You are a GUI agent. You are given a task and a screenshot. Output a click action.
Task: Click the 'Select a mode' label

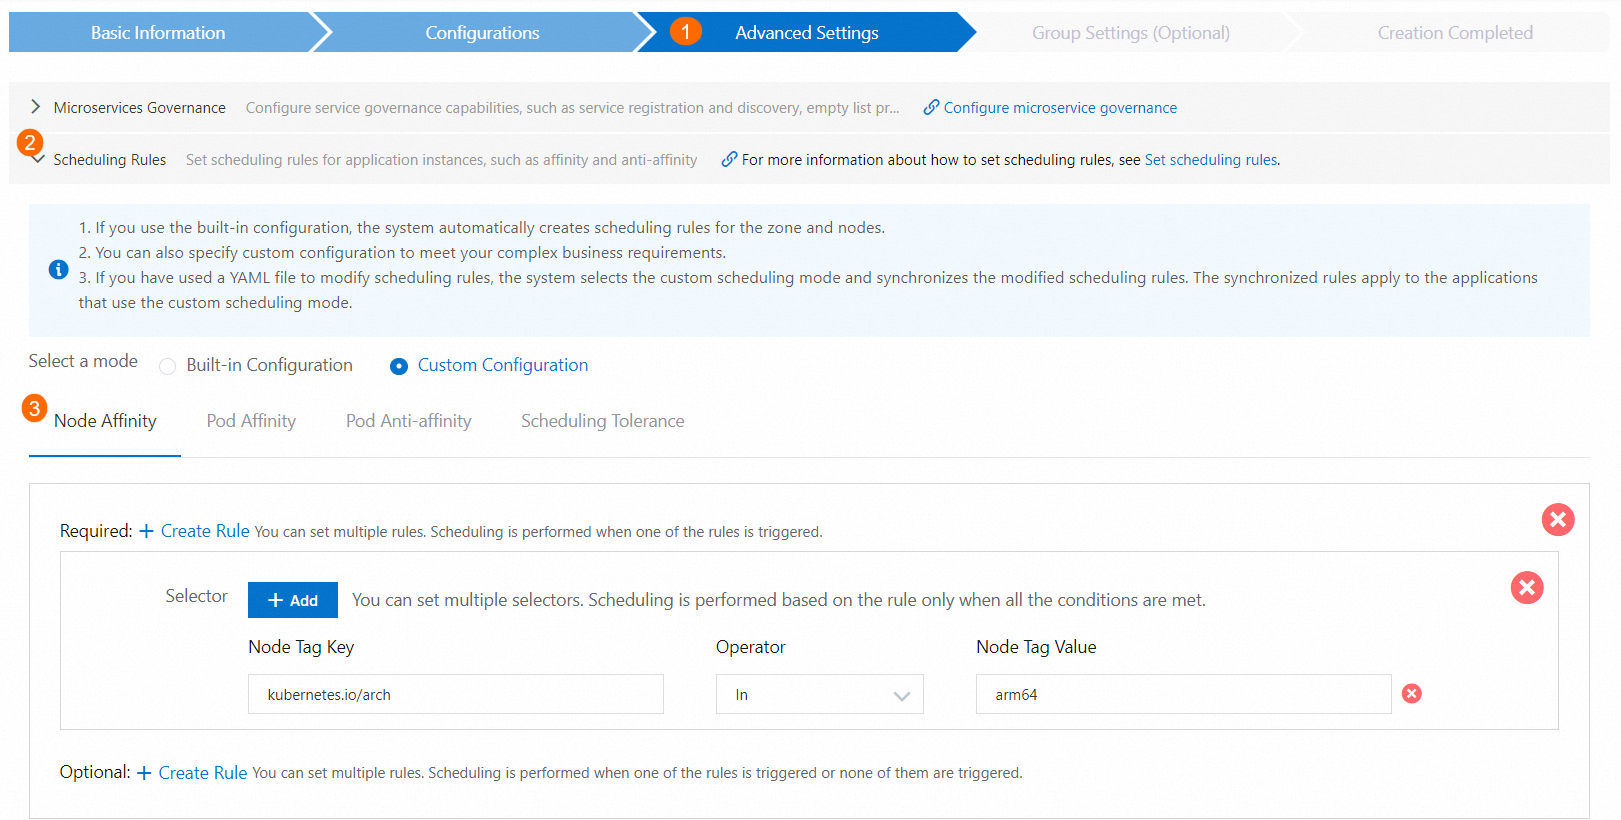click(83, 361)
